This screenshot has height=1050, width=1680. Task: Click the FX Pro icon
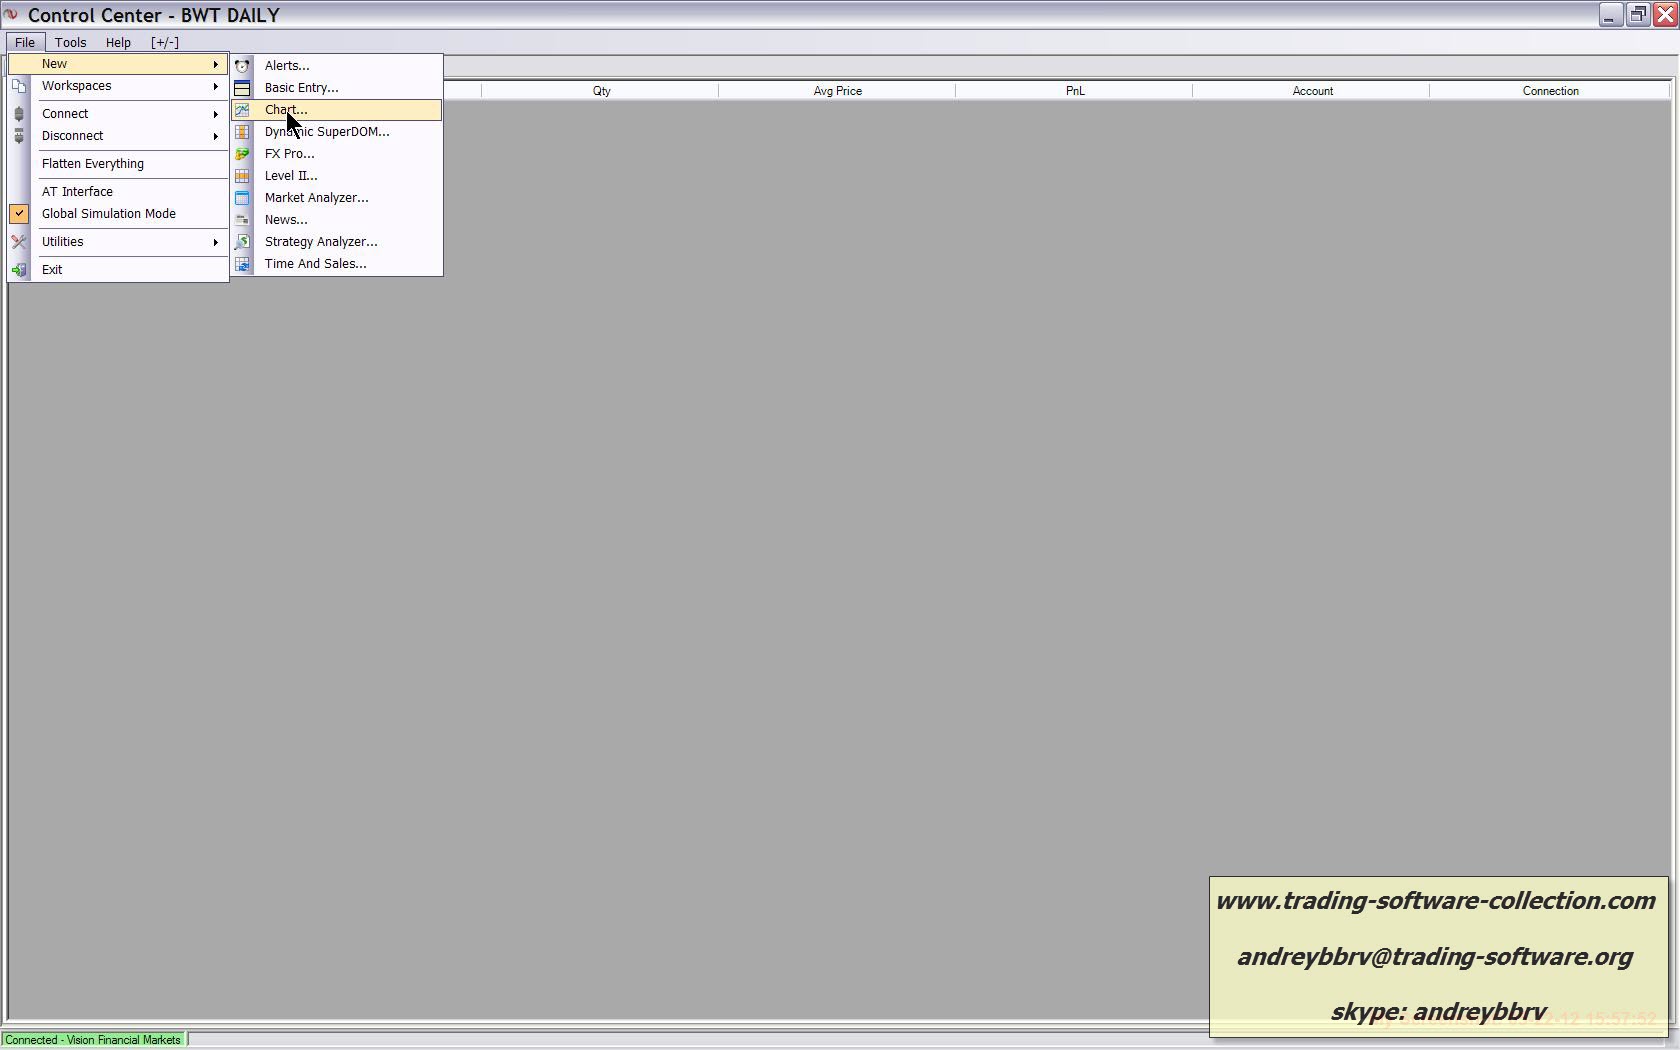[242, 154]
